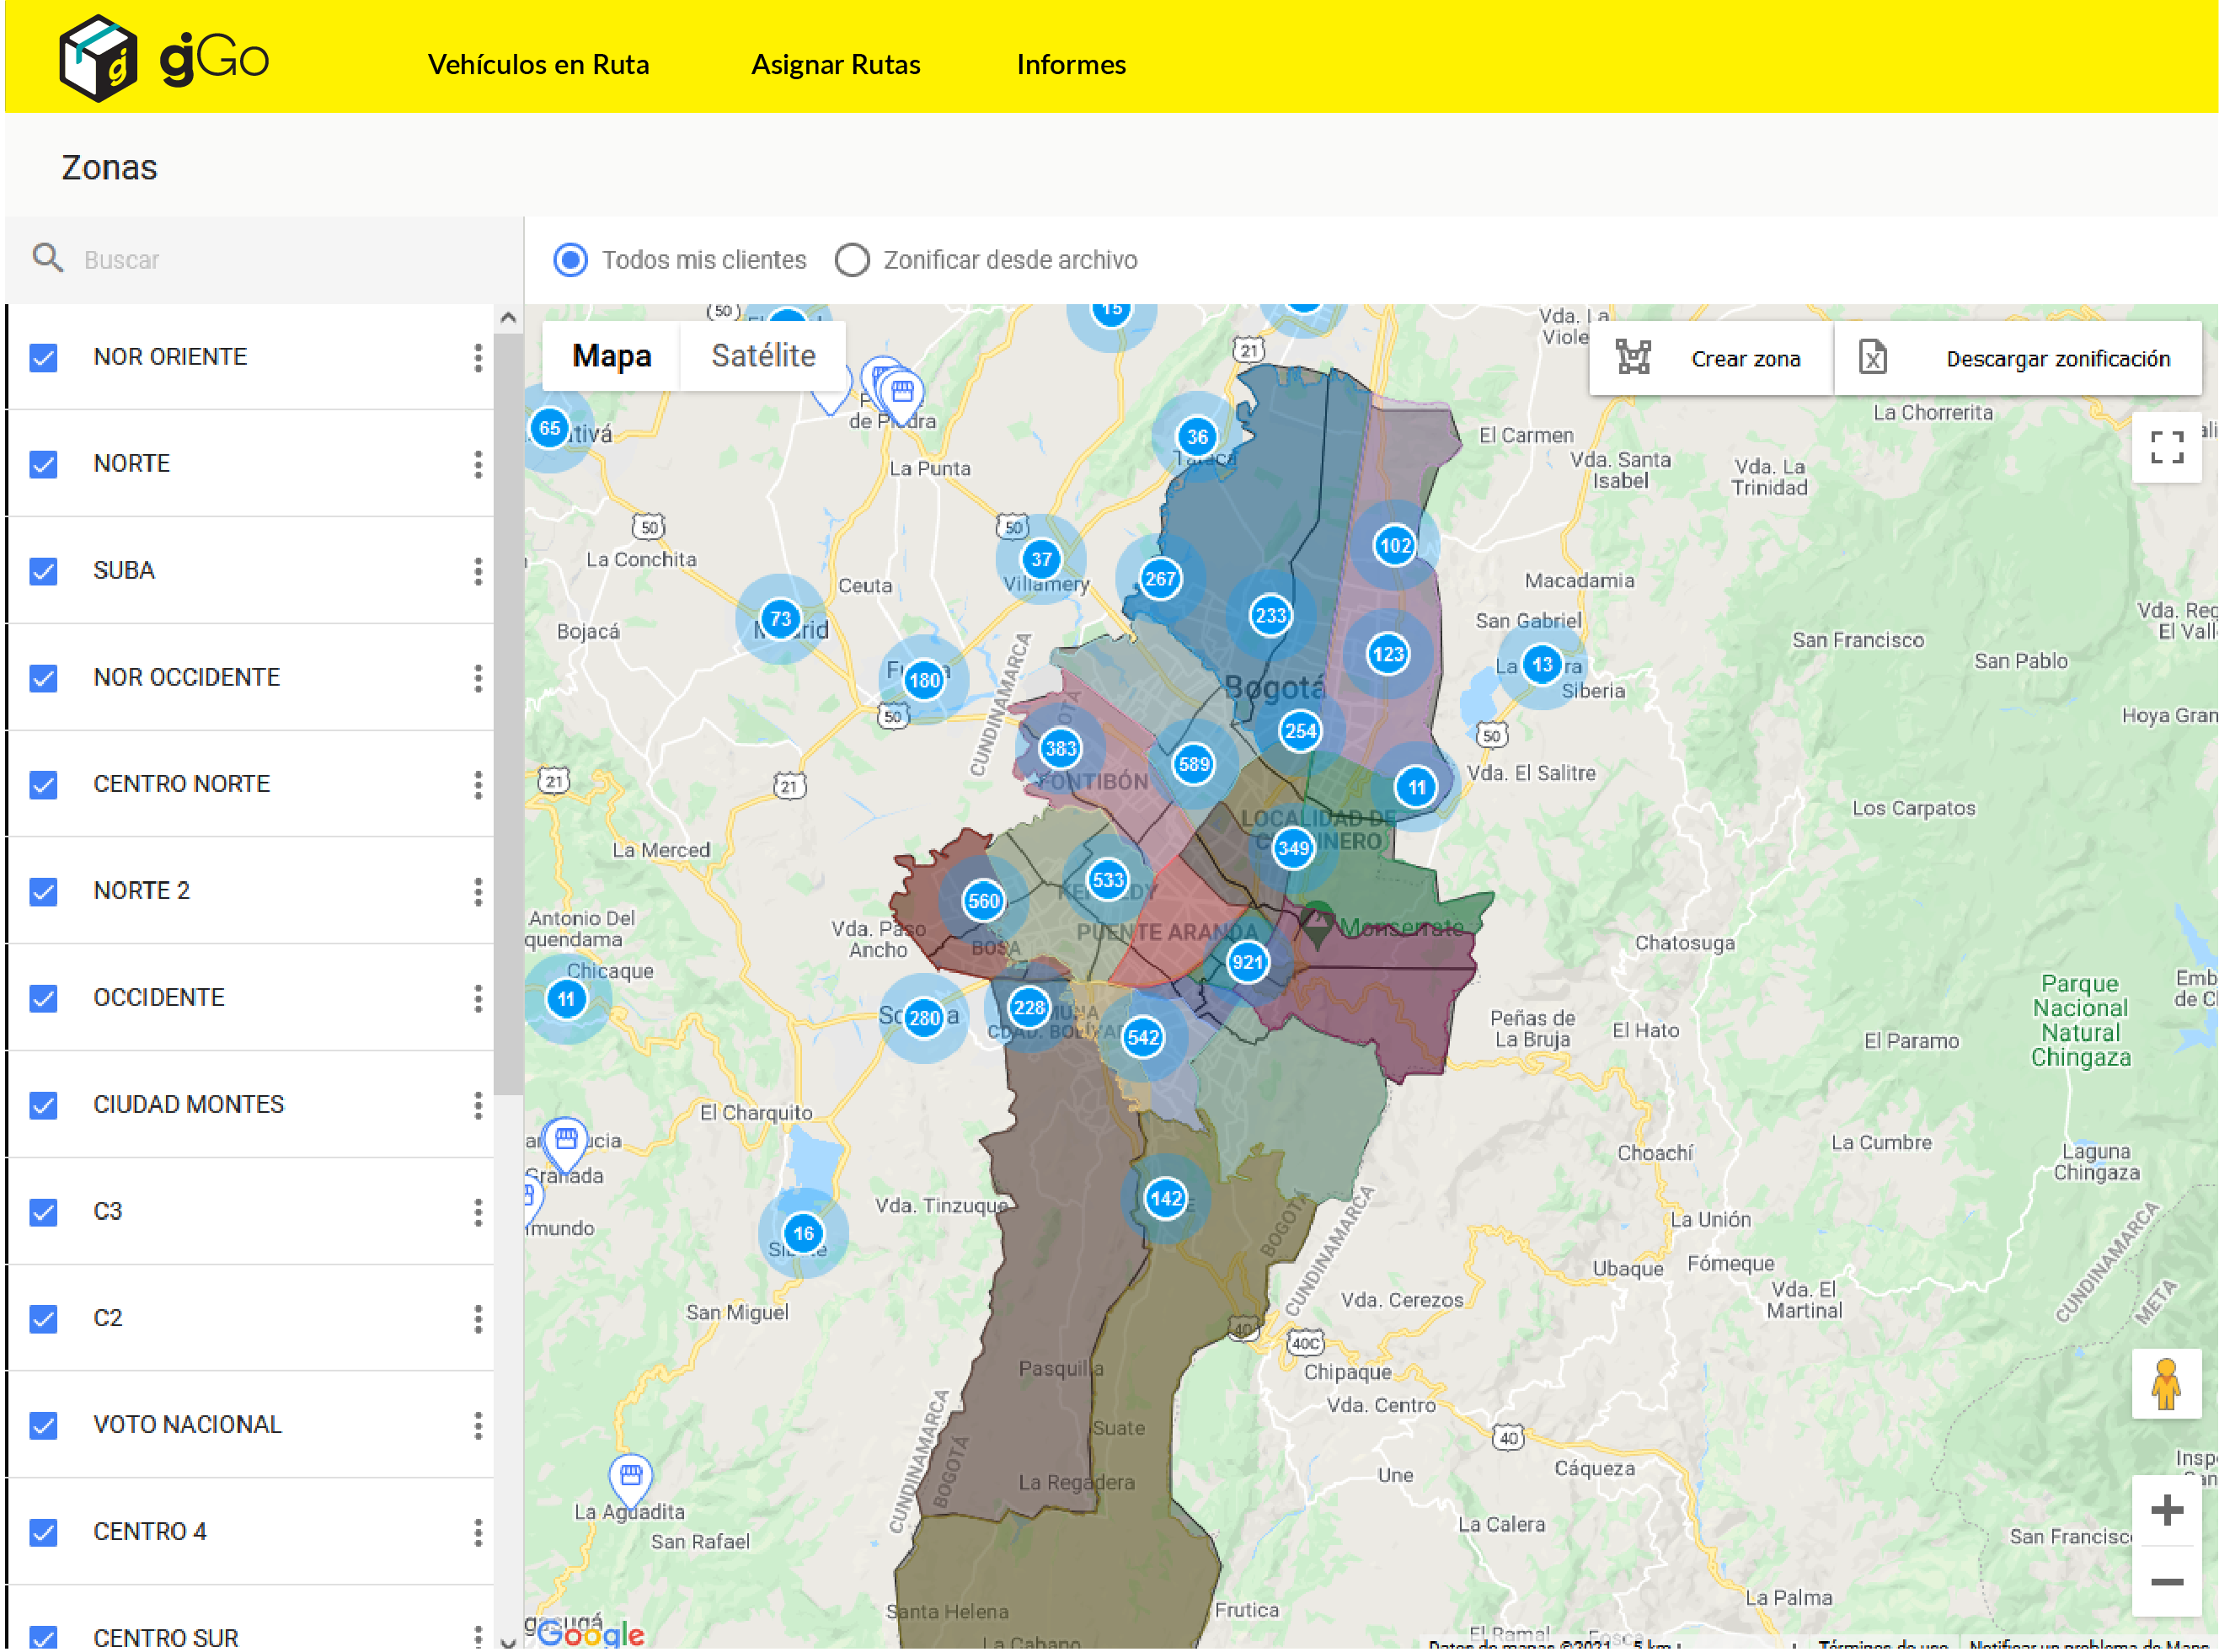This screenshot has height=1652, width=2219.
Task: Switch map to Satélite view
Action: pos(763,356)
